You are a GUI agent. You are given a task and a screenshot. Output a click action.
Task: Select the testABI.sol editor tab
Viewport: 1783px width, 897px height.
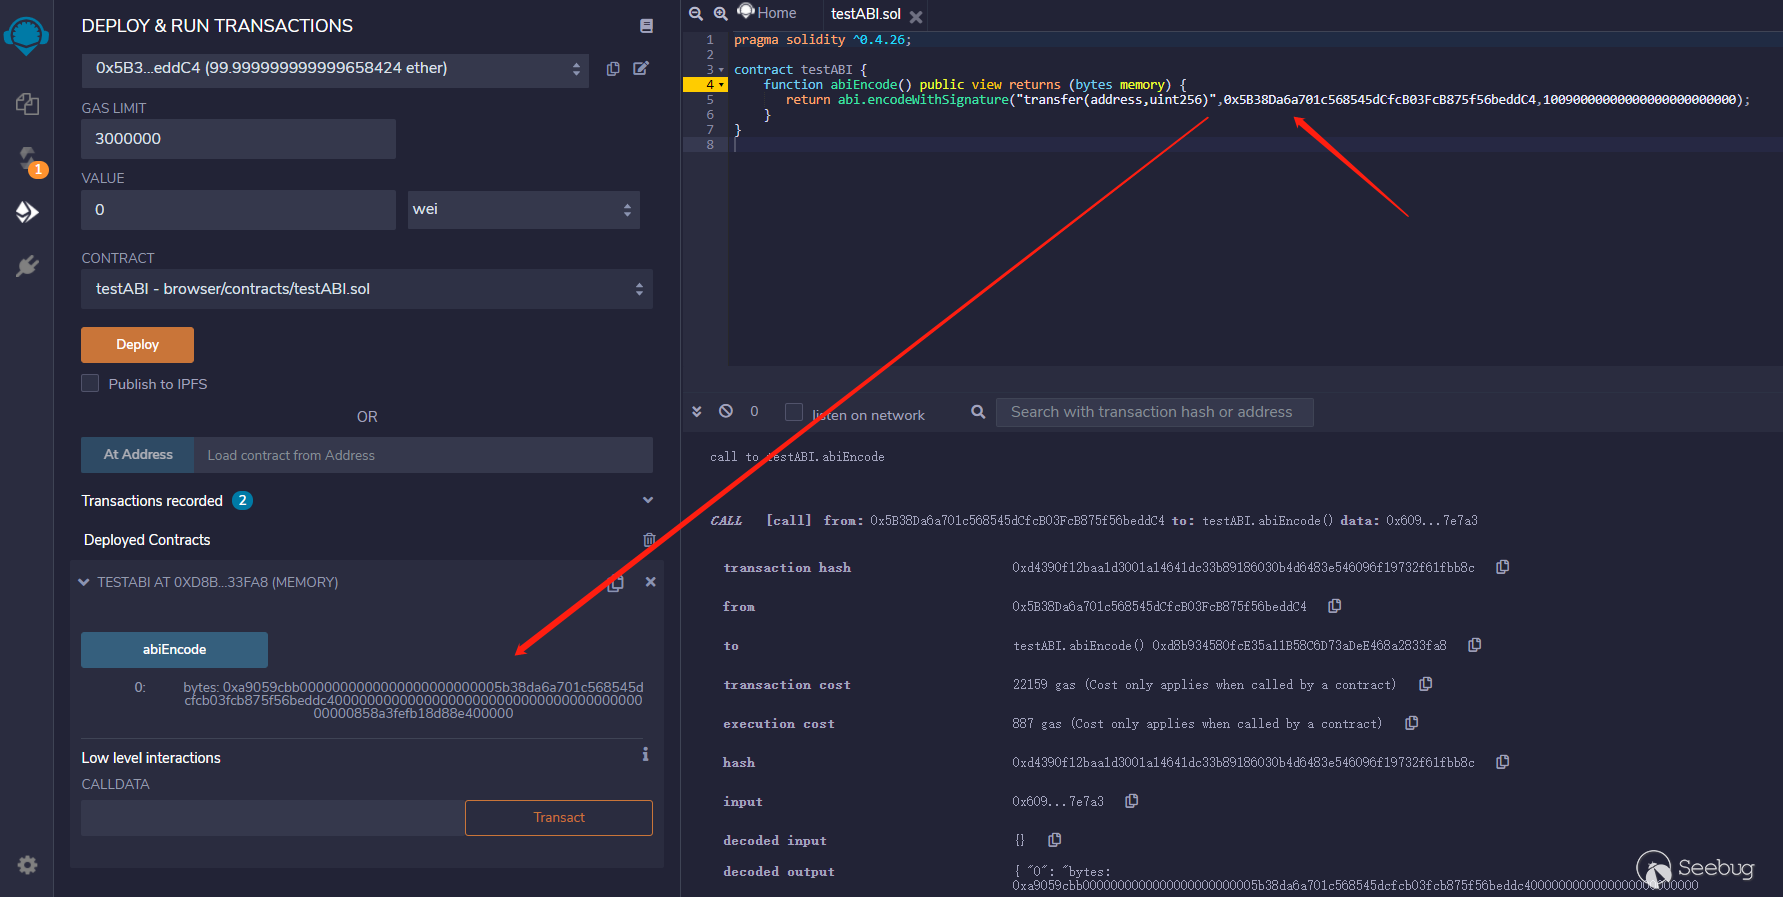(x=865, y=14)
